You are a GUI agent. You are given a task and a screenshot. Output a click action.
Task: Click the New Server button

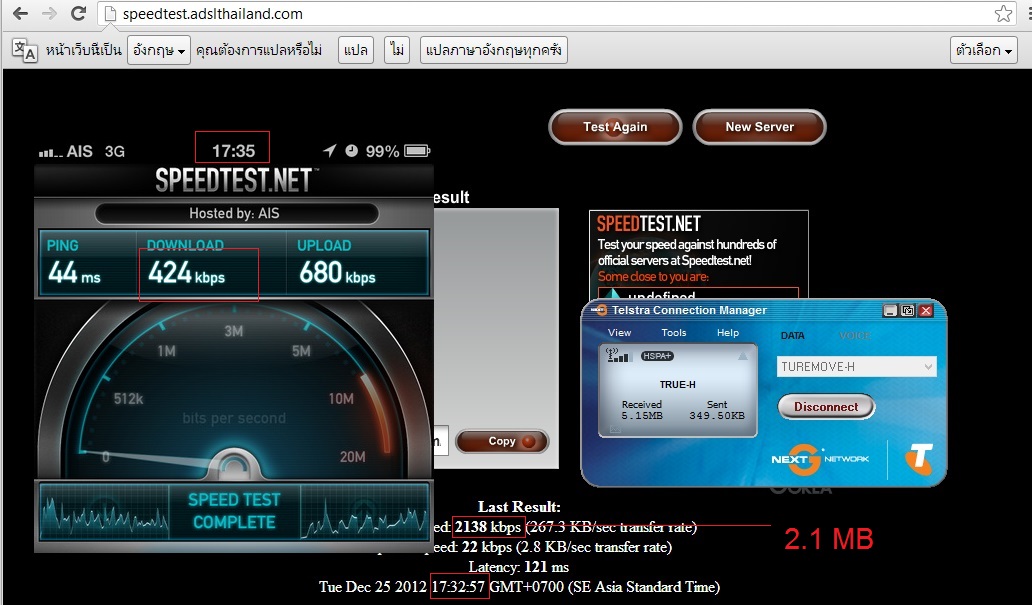pyautogui.click(x=760, y=127)
